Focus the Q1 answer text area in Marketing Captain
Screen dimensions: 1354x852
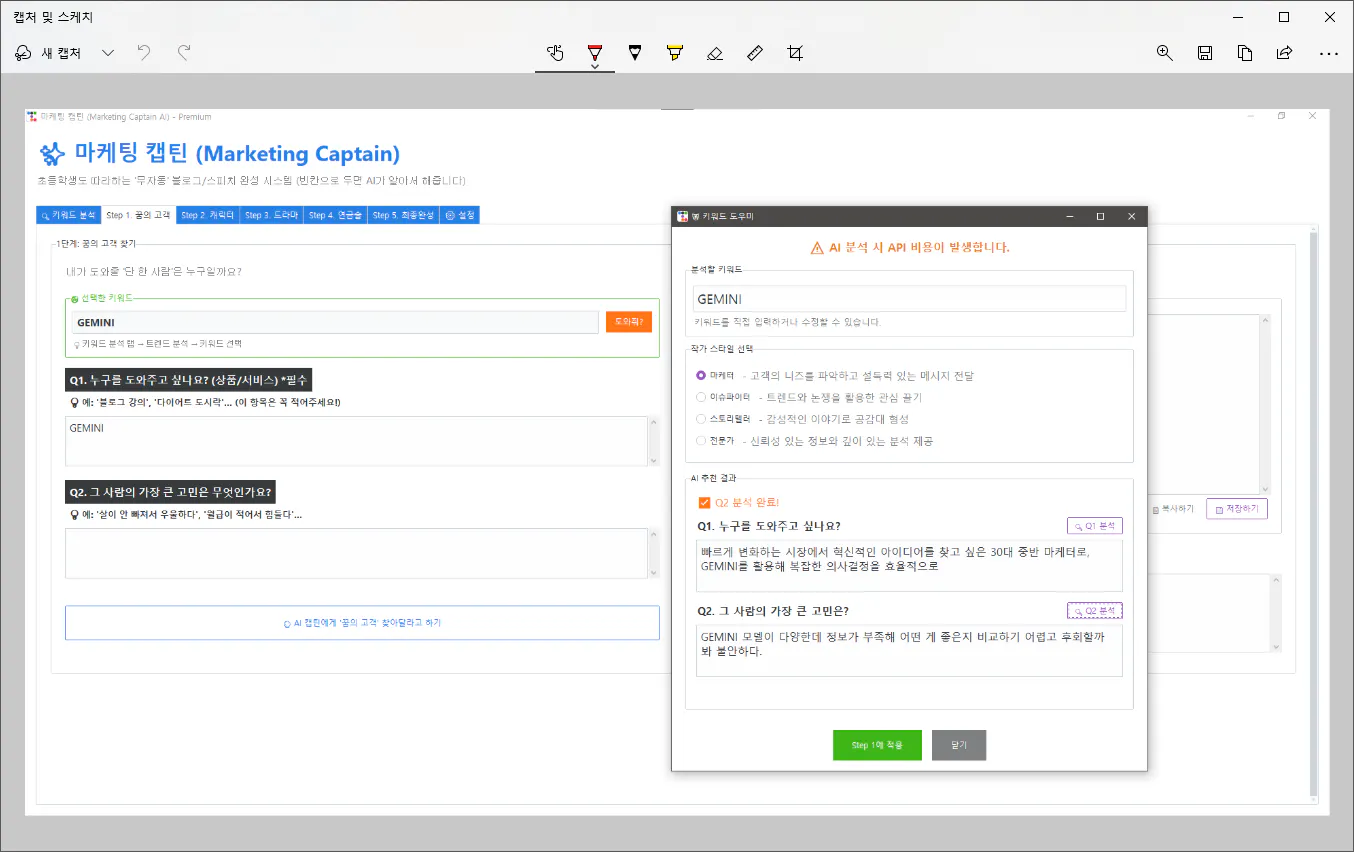tap(357, 441)
